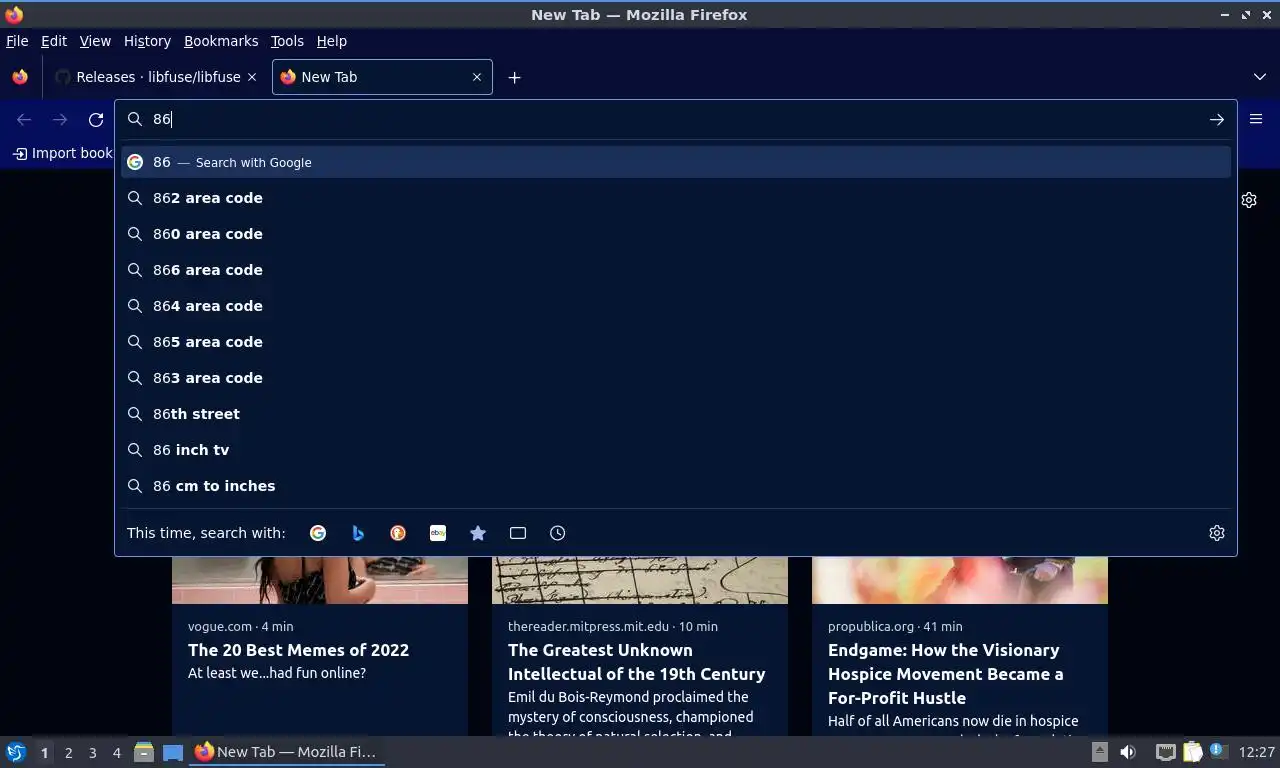Open search settings gear in urlbar dropdown
The height and width of the screenshot is (768, 1280).
(x=1217, y=533)
